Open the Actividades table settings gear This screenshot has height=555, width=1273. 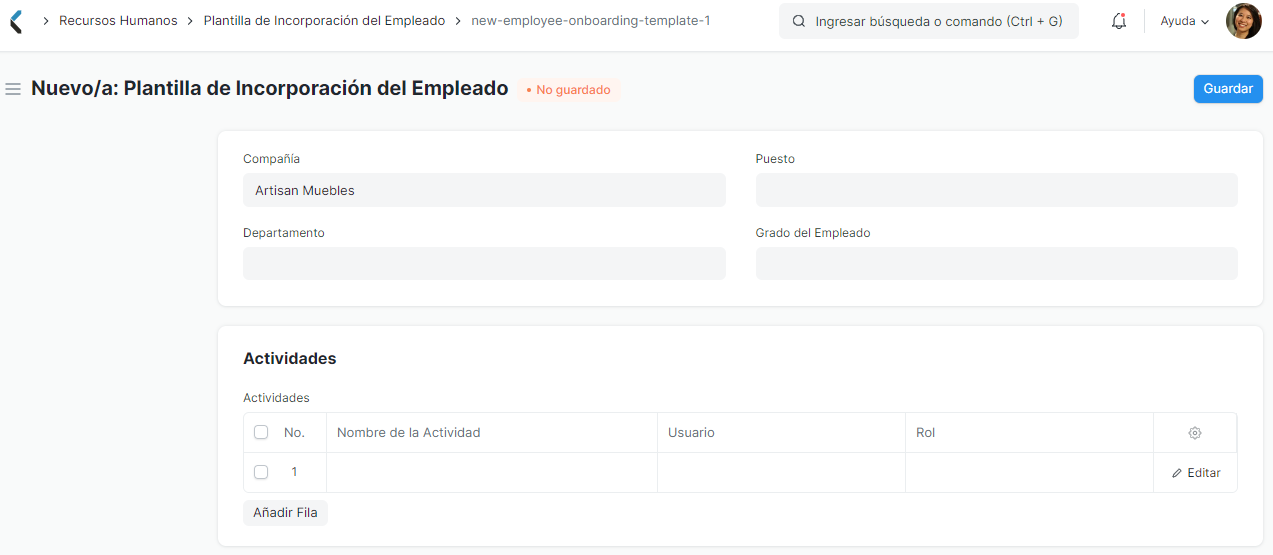pyautogui.click(x=1195, y=433)
